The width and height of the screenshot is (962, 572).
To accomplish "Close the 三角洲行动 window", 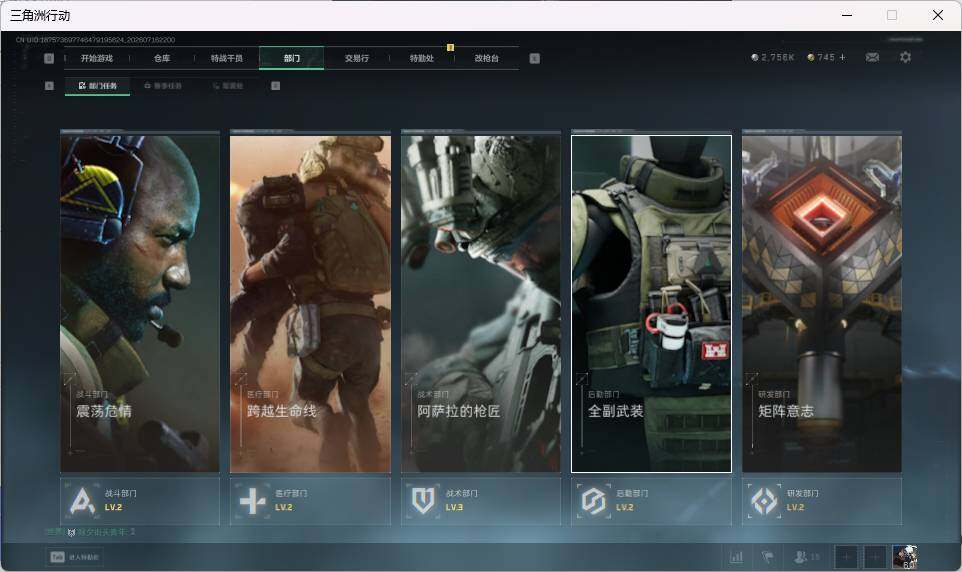I will coord(937,15).
